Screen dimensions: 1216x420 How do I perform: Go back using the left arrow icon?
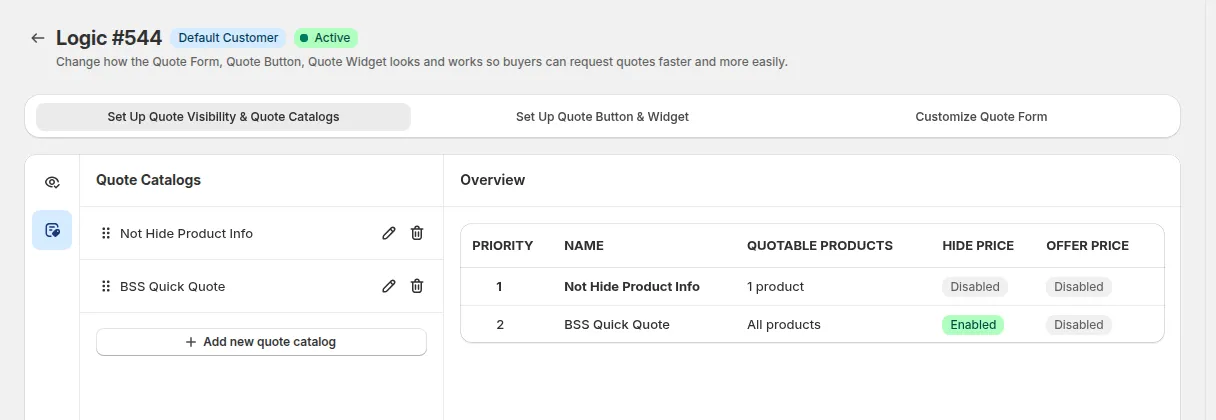(x=38, y=38)
